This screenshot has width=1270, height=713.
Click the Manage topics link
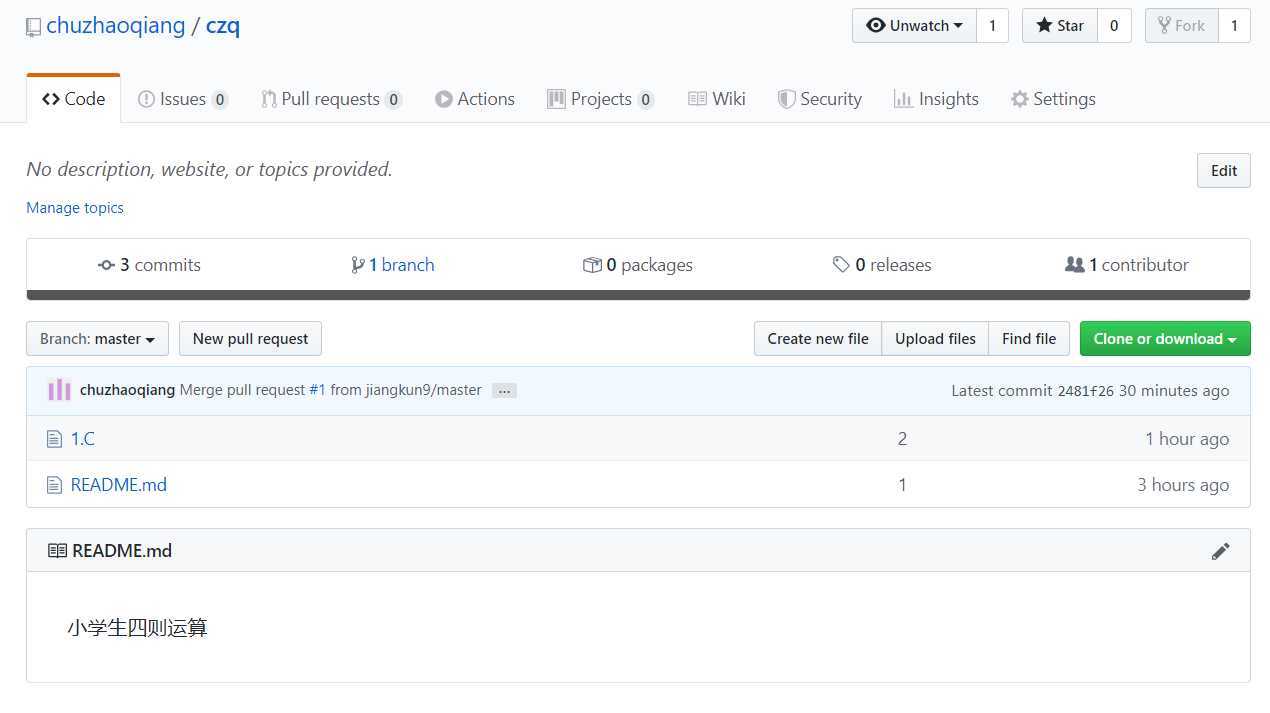point(75,208)
